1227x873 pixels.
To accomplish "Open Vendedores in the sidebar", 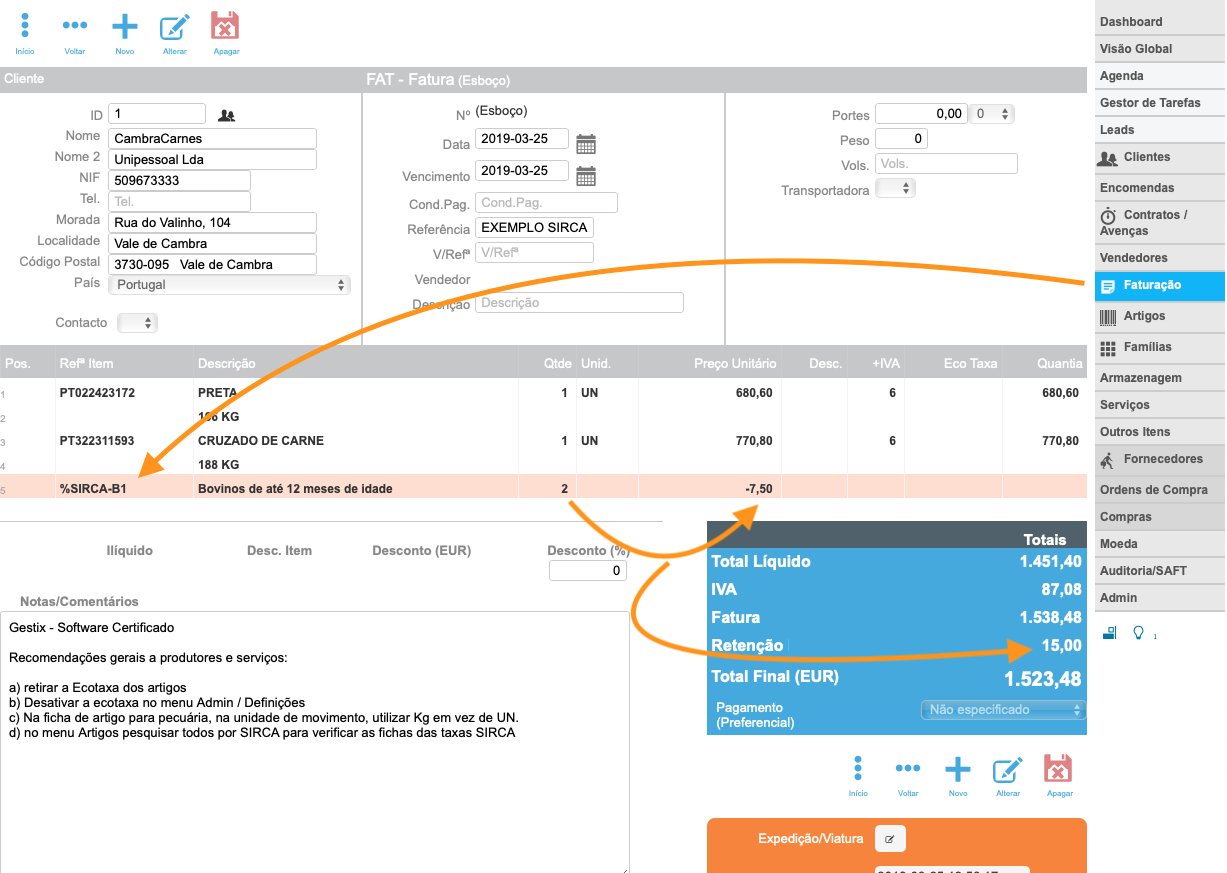I will [x=1159, y=258].
